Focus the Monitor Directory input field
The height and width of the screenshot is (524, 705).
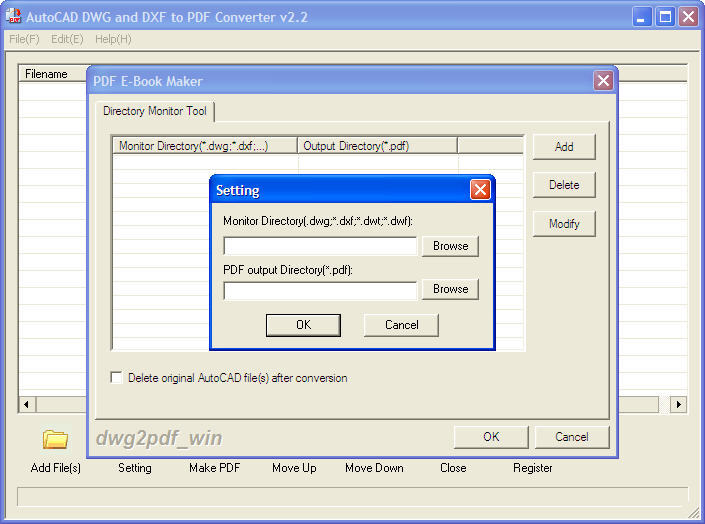pos(320,246)
